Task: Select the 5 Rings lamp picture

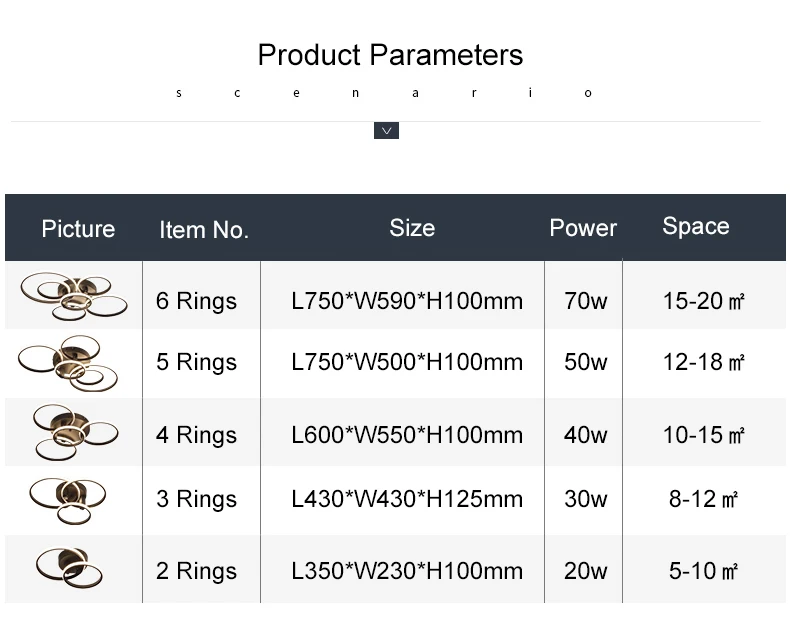Action: click(67, 364)
